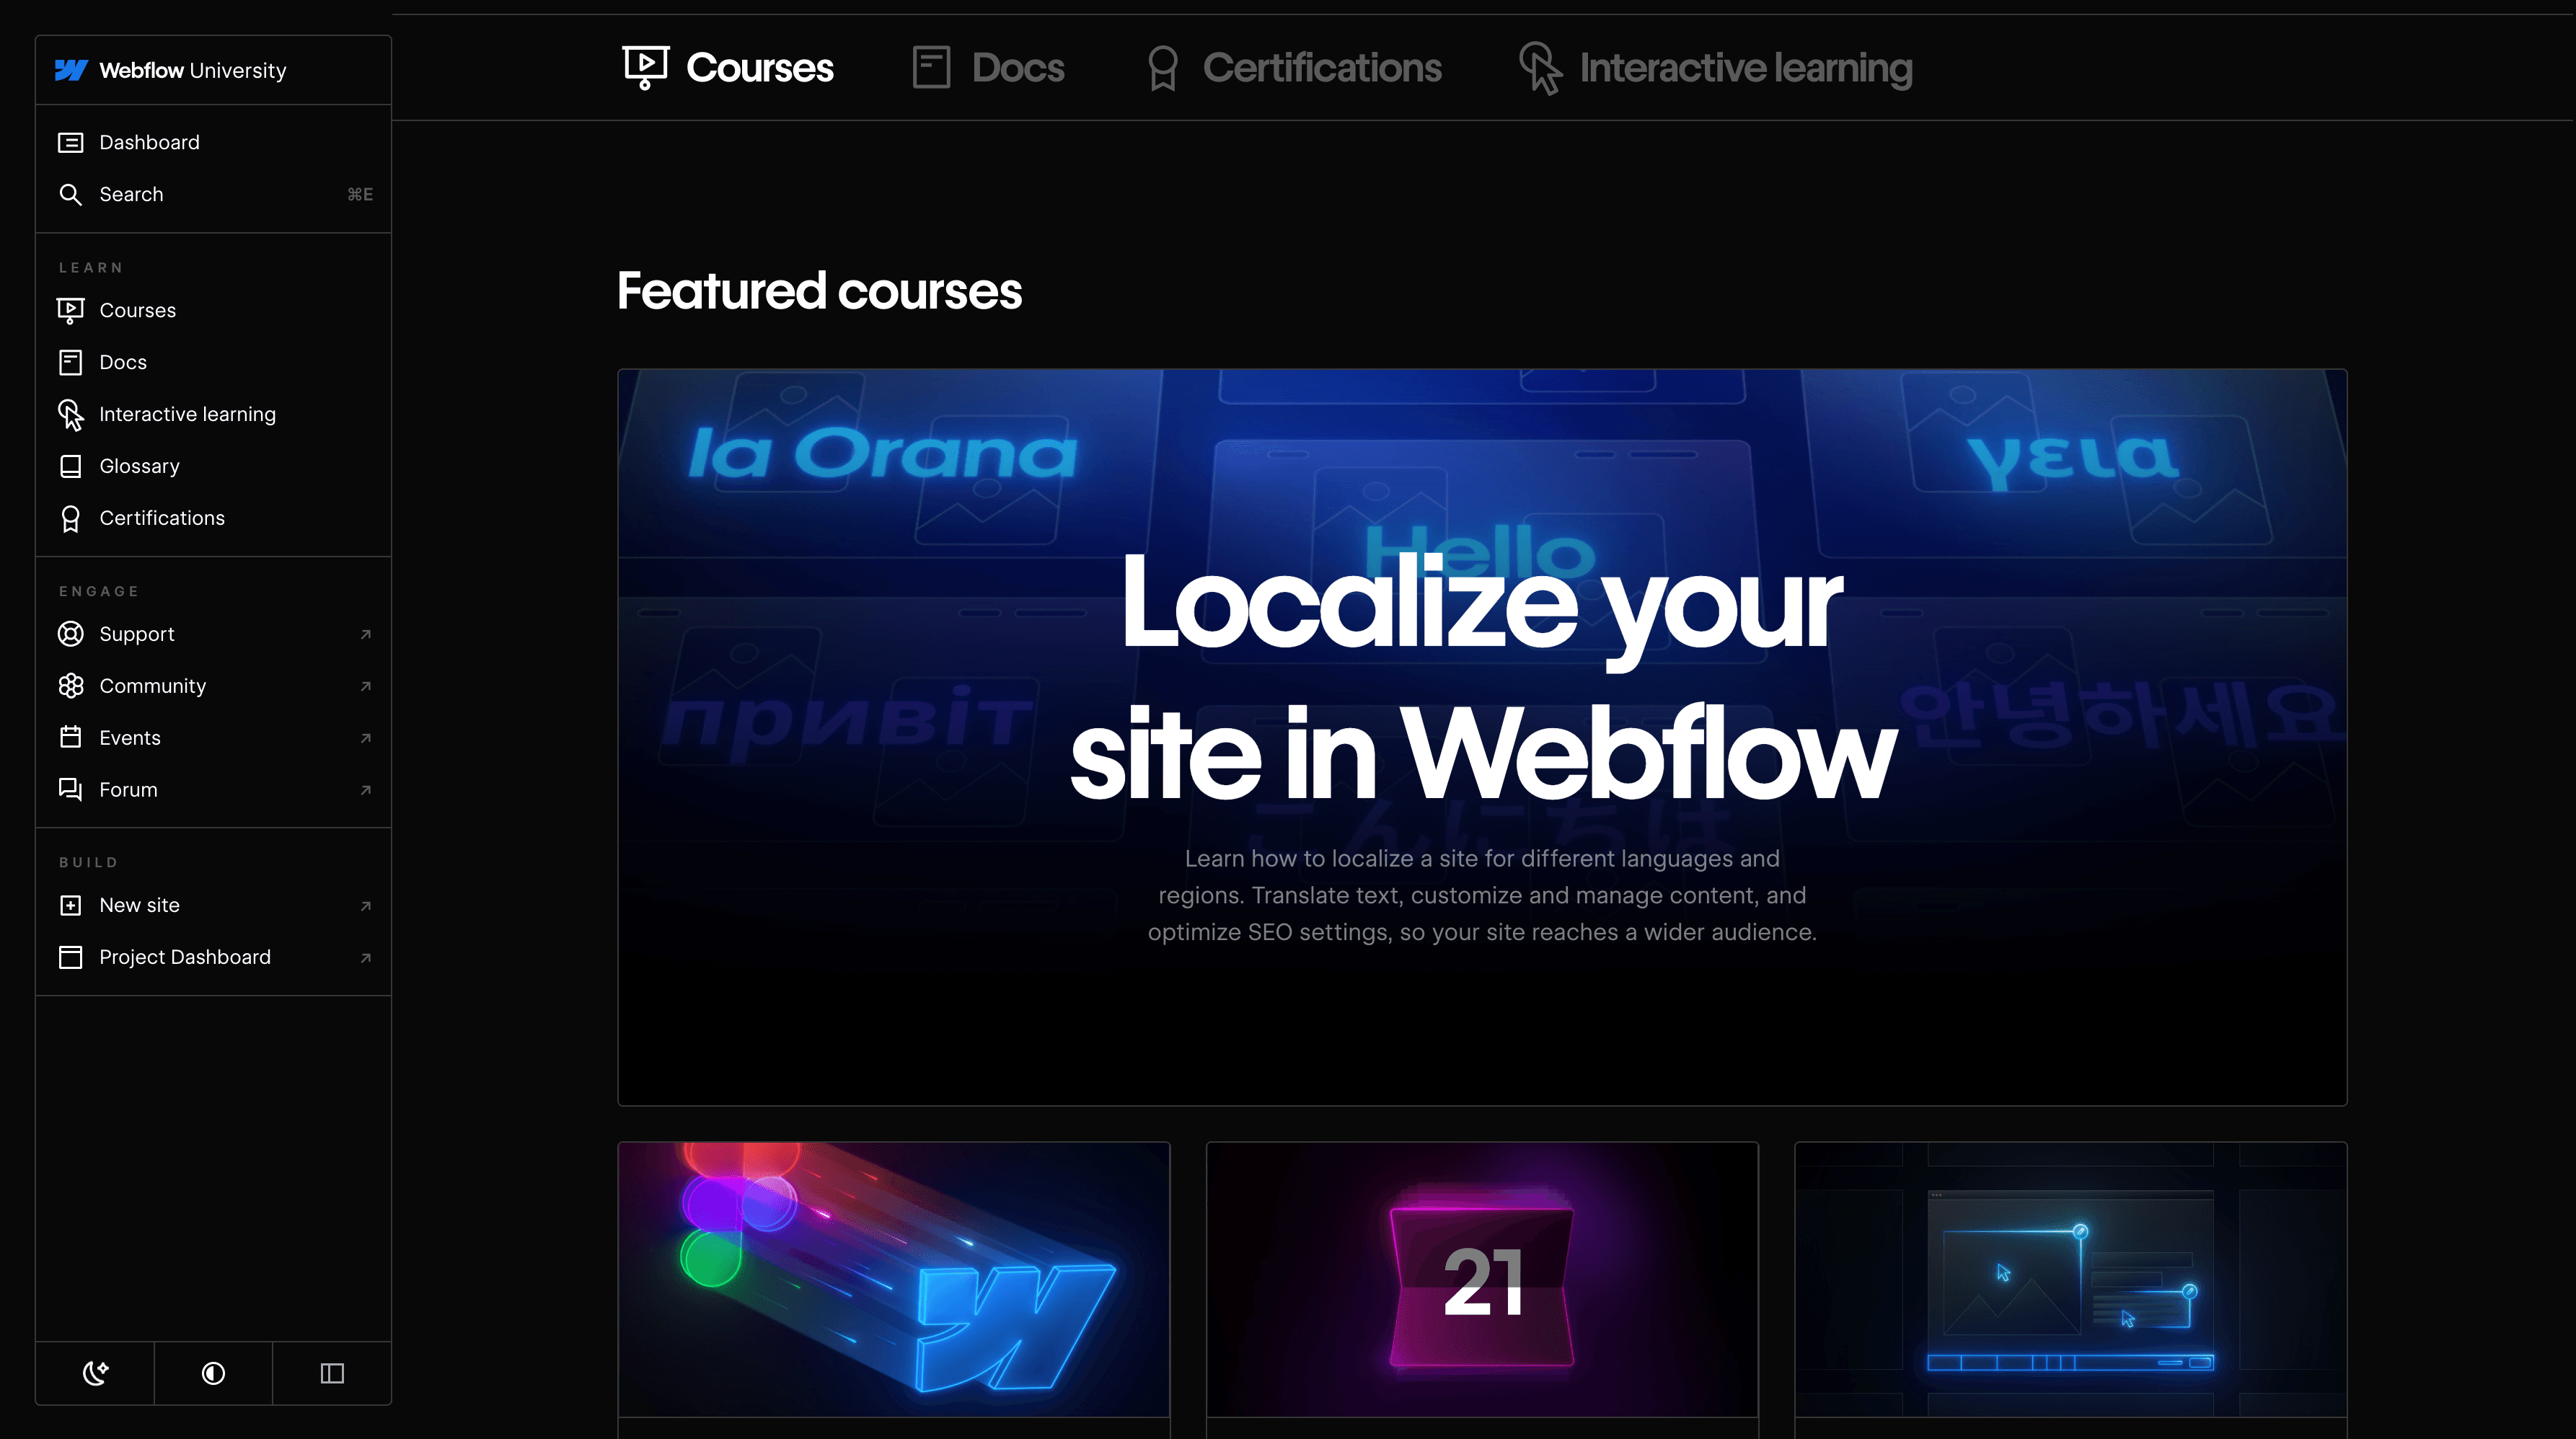This screenshot has width=2576, height=1439.
Task: Toggle the contrast mode icon
Action: coord(212,1373)
